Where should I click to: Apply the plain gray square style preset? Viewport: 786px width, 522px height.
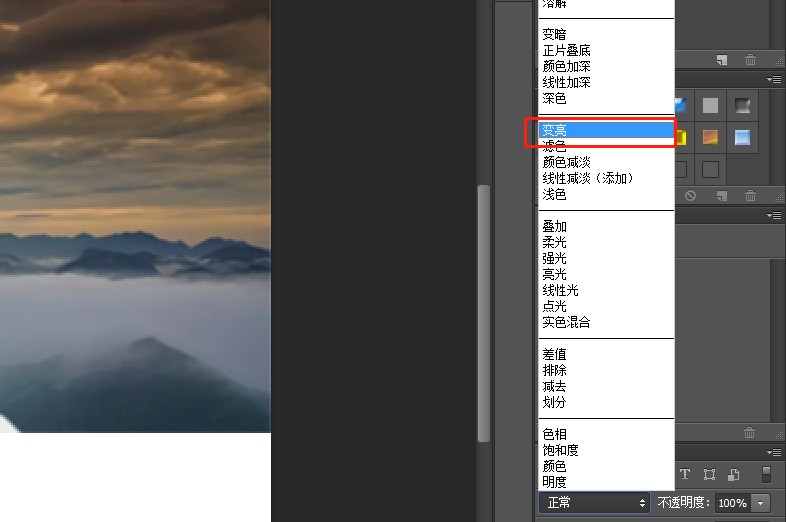pos(710,105)
